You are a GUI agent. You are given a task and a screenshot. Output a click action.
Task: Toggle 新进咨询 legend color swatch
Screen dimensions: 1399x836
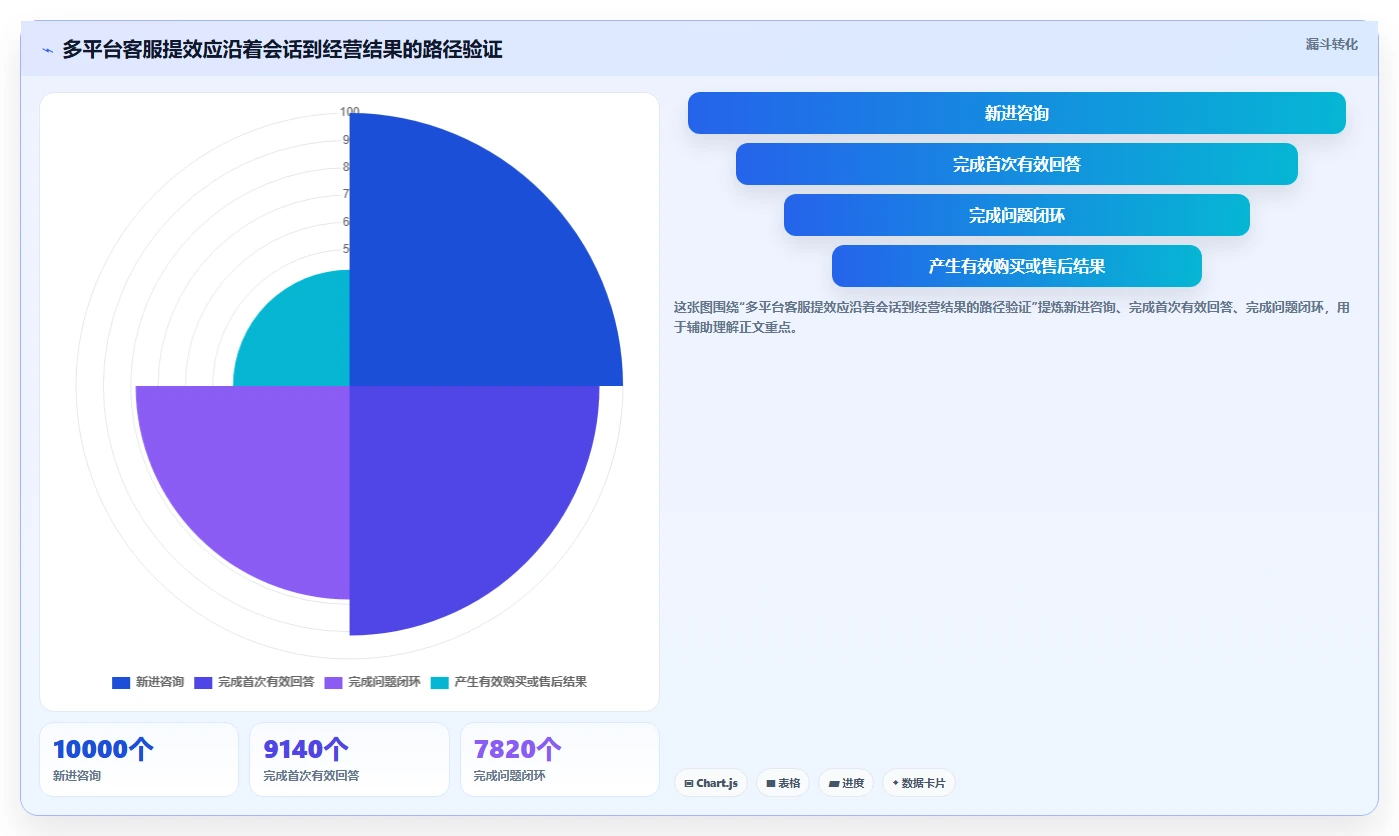121,683
